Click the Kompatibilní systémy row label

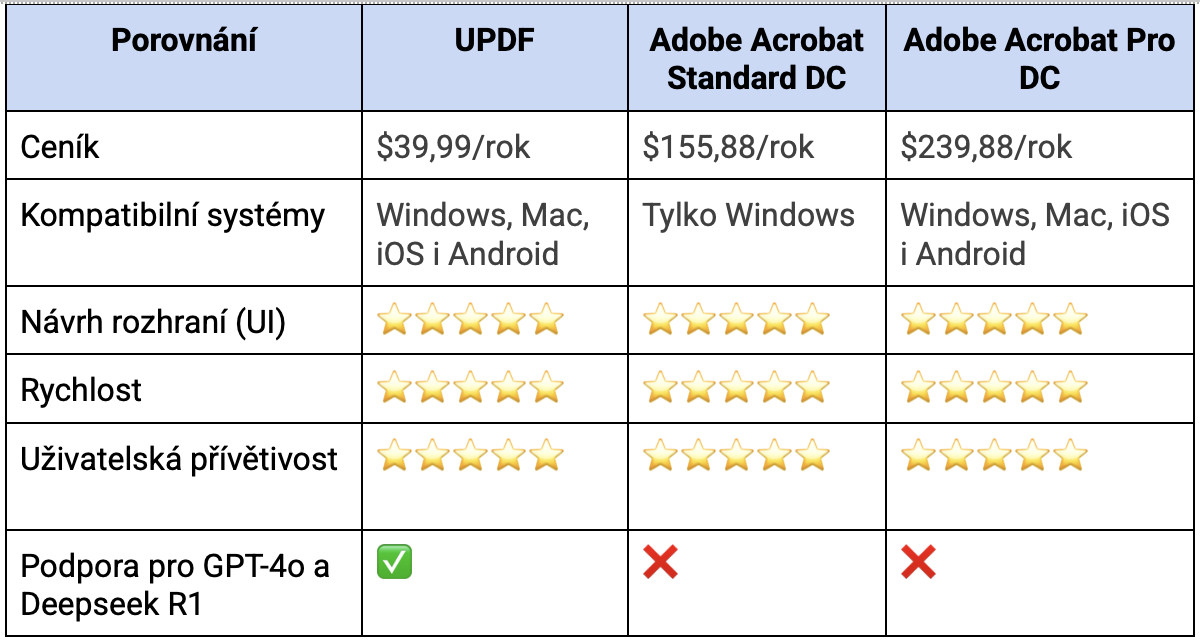pos(173,216)
